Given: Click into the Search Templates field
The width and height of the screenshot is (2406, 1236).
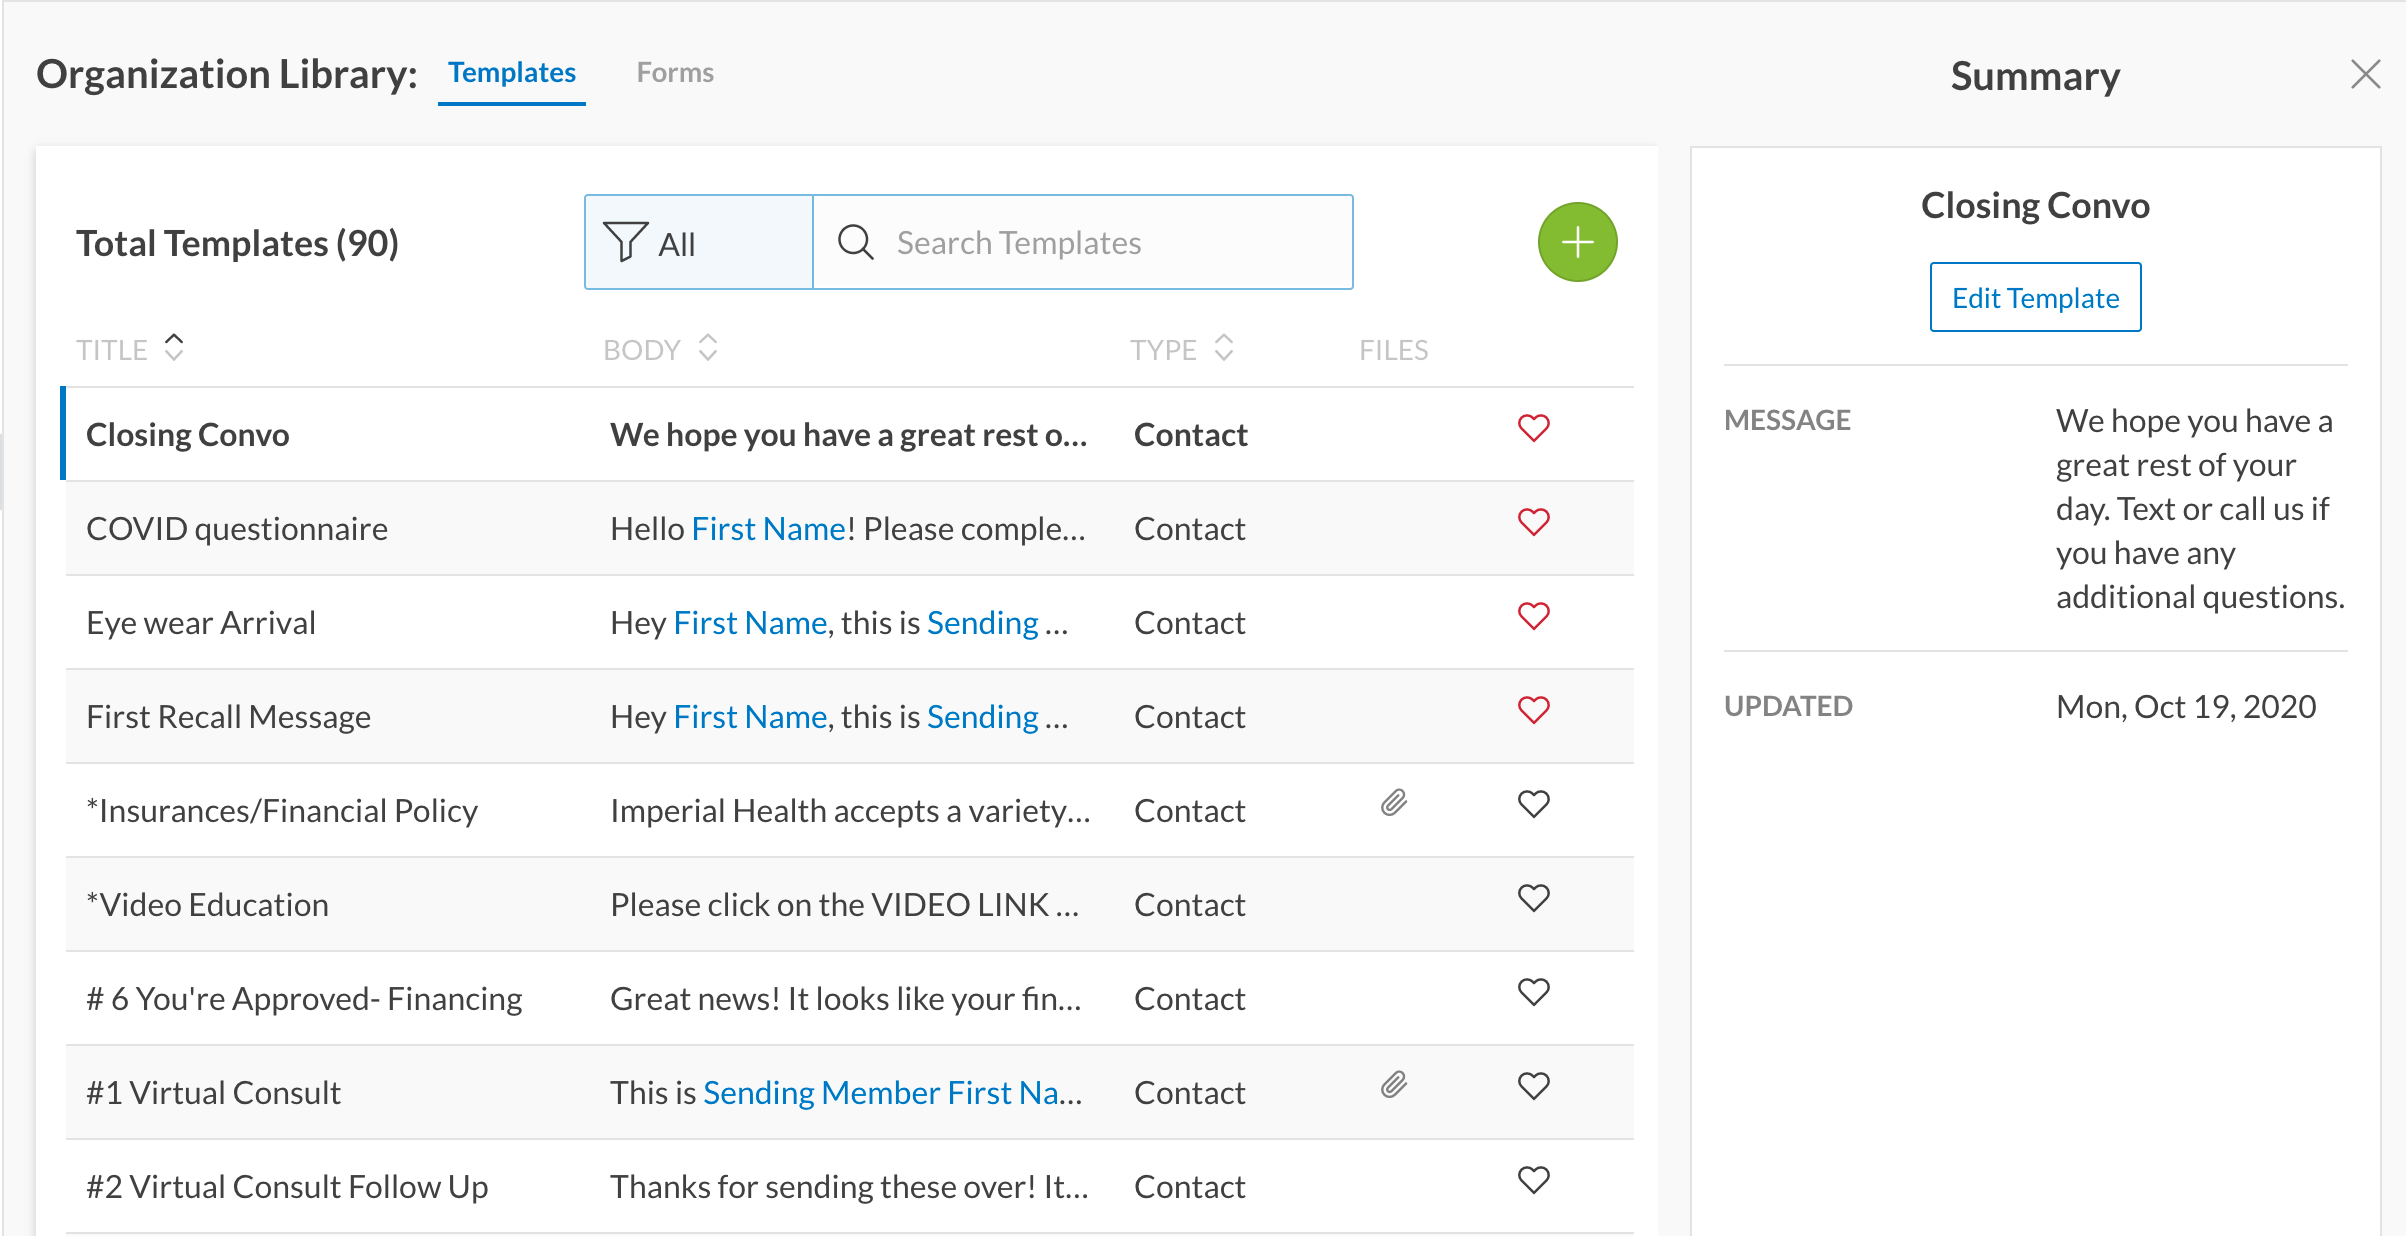Looking at the screenshot, I should coord(1100,242).
